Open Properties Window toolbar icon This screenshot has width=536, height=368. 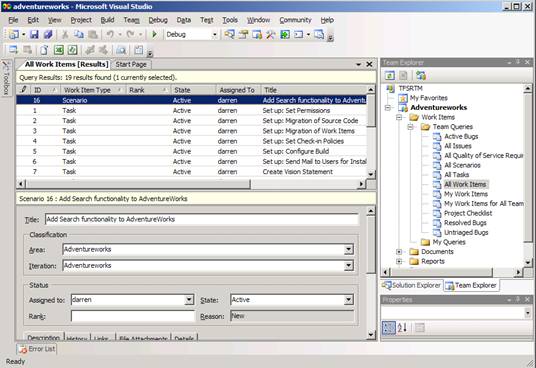coord(243,35)
